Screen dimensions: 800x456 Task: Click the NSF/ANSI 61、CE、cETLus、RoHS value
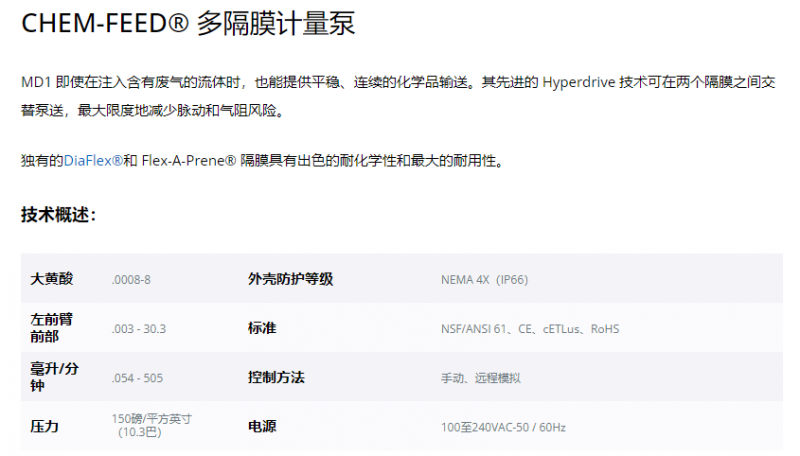tap(530, 328)
